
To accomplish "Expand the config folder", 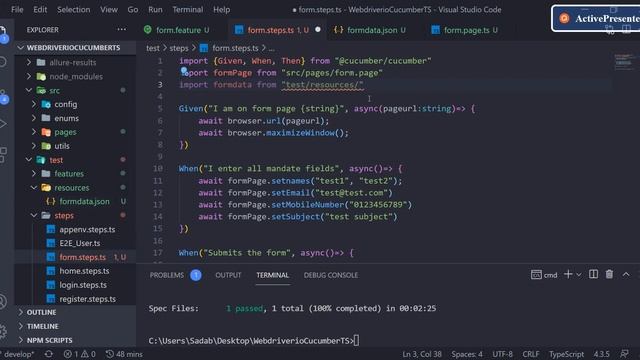I will tap(76, 104).
